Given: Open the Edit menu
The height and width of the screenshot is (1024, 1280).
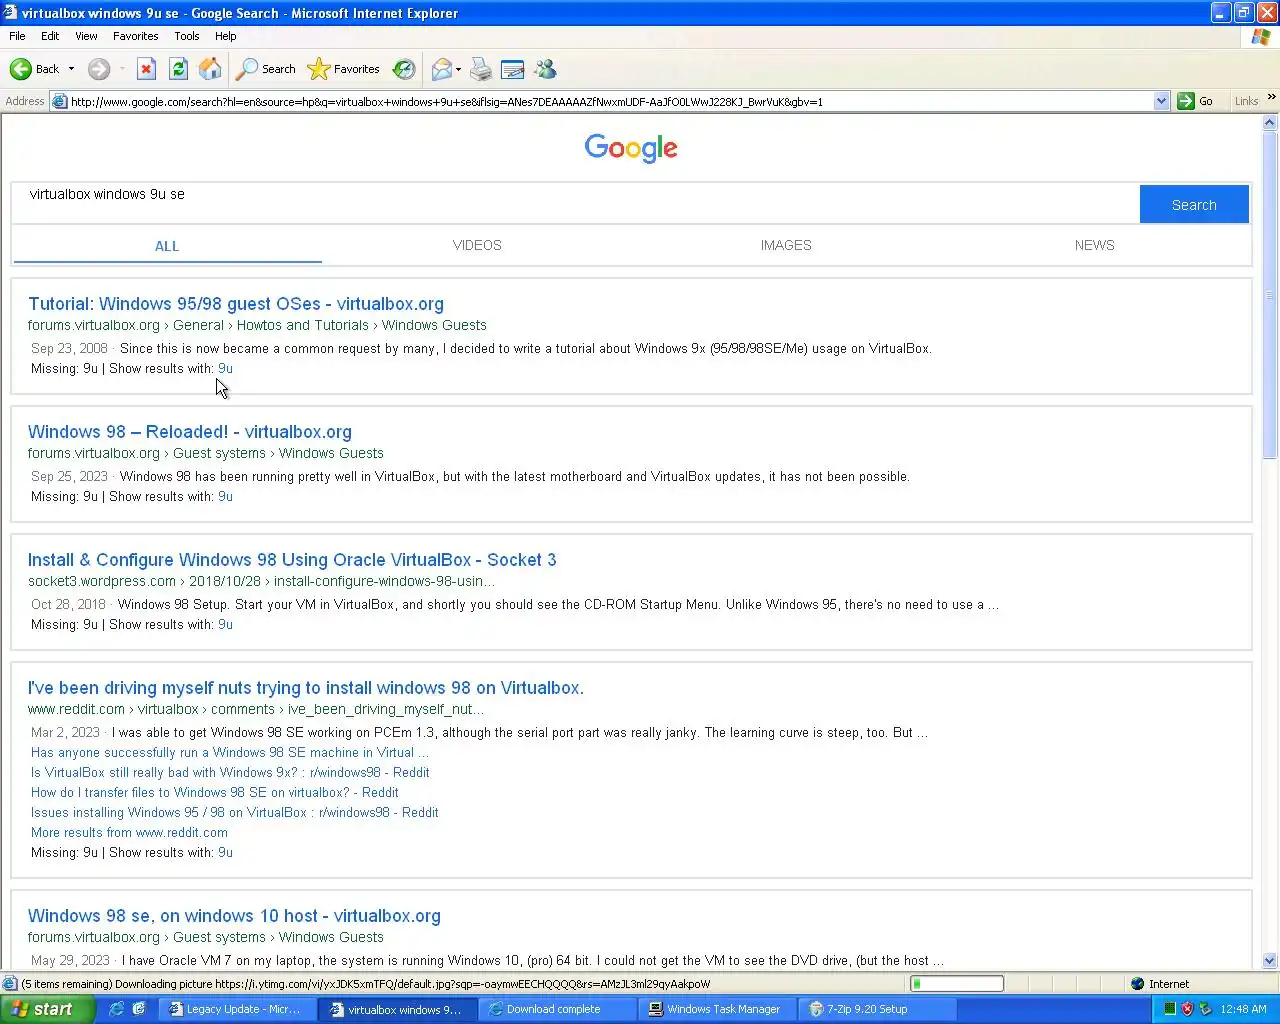Looking at the screenshot, I should pos(50,36).
